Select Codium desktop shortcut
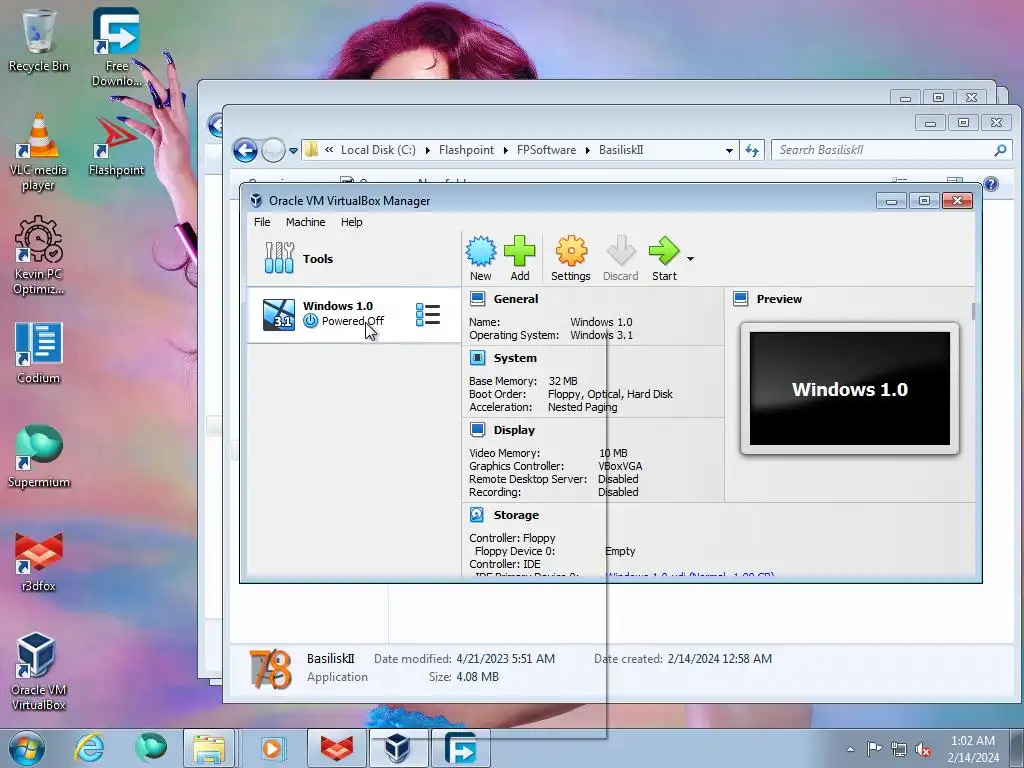 point(39,353)
